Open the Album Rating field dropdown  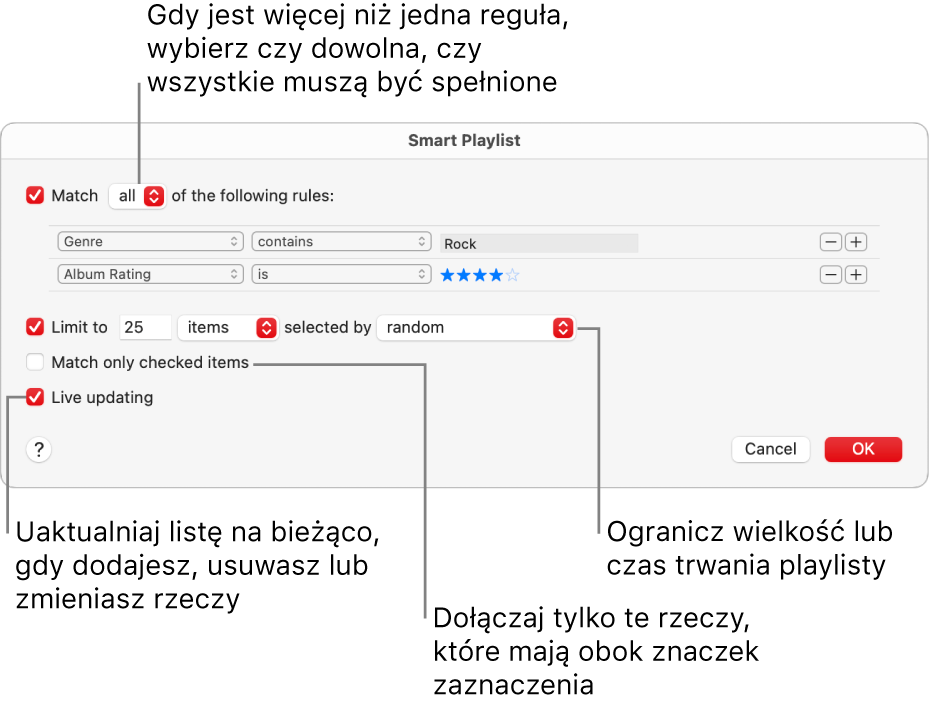pyautogui.click(x=150, y=274)
